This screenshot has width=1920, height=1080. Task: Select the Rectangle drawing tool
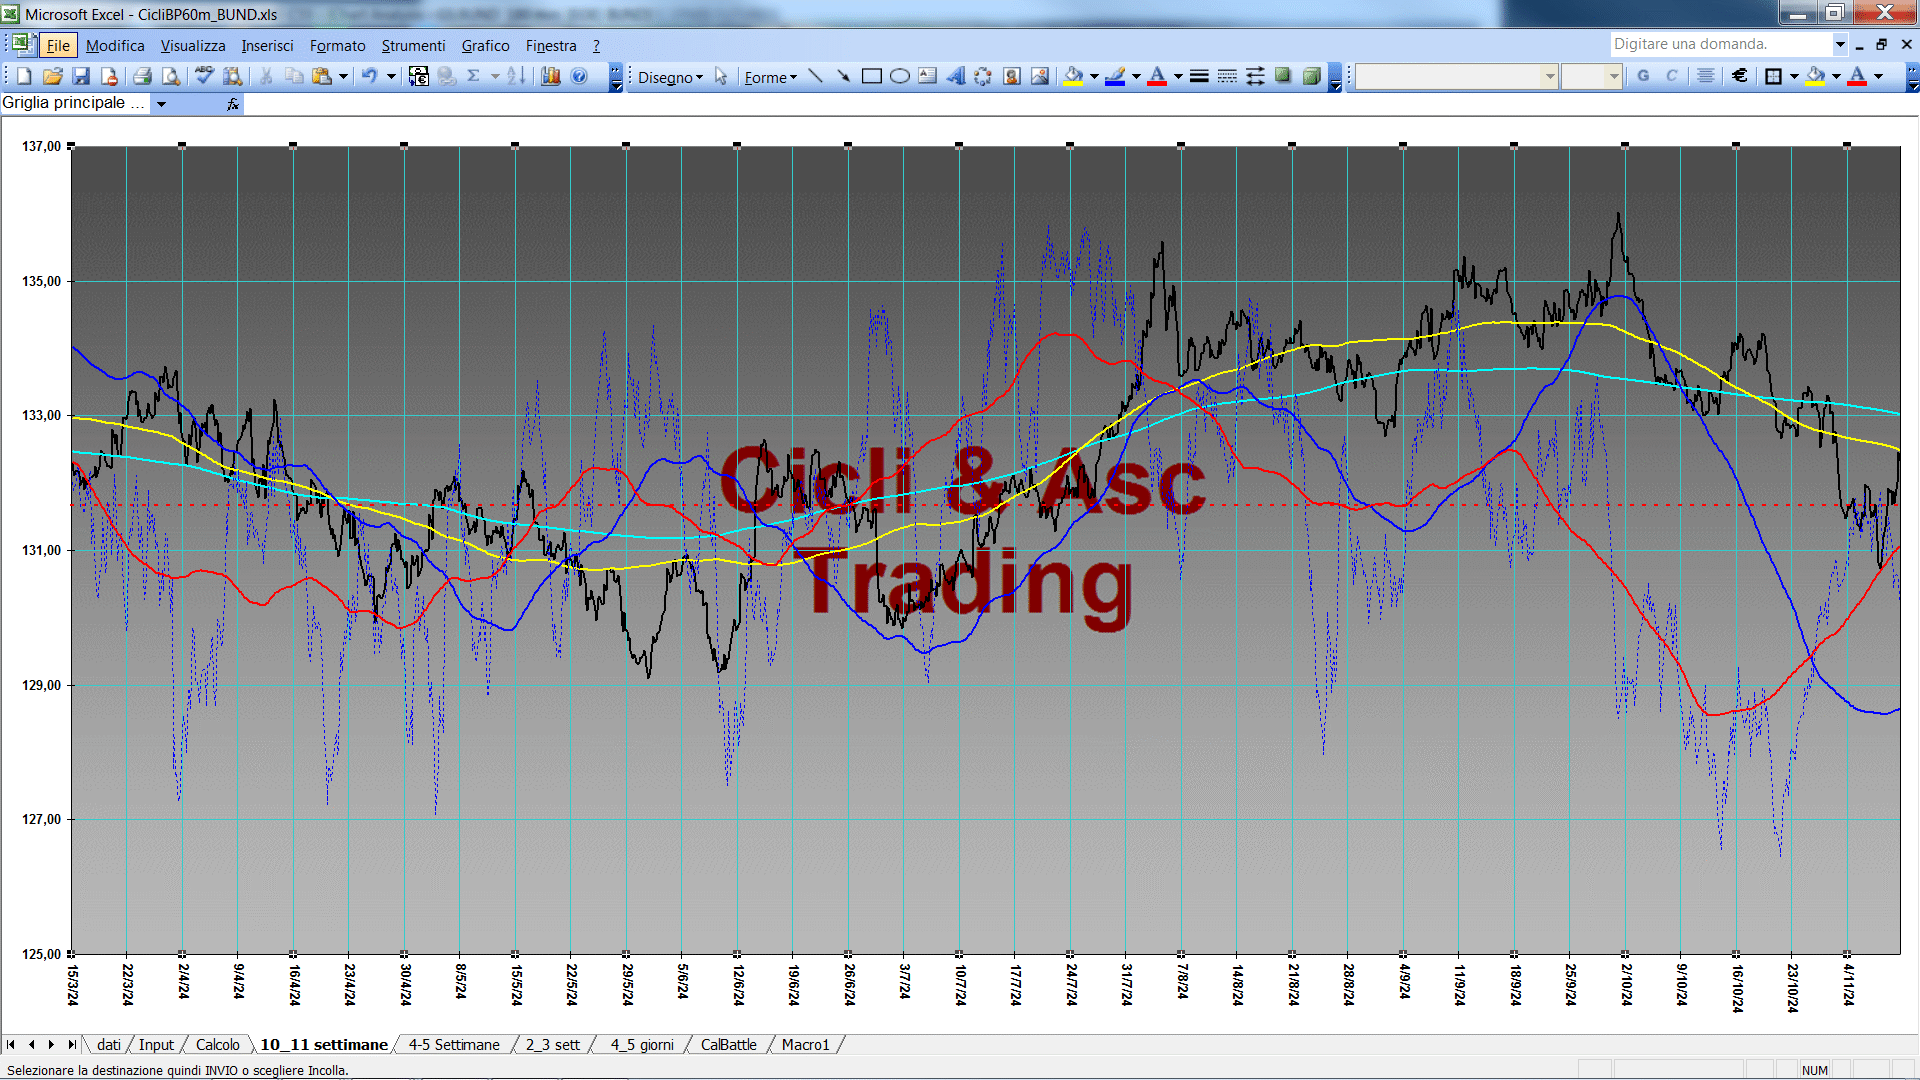pos(871,76)
